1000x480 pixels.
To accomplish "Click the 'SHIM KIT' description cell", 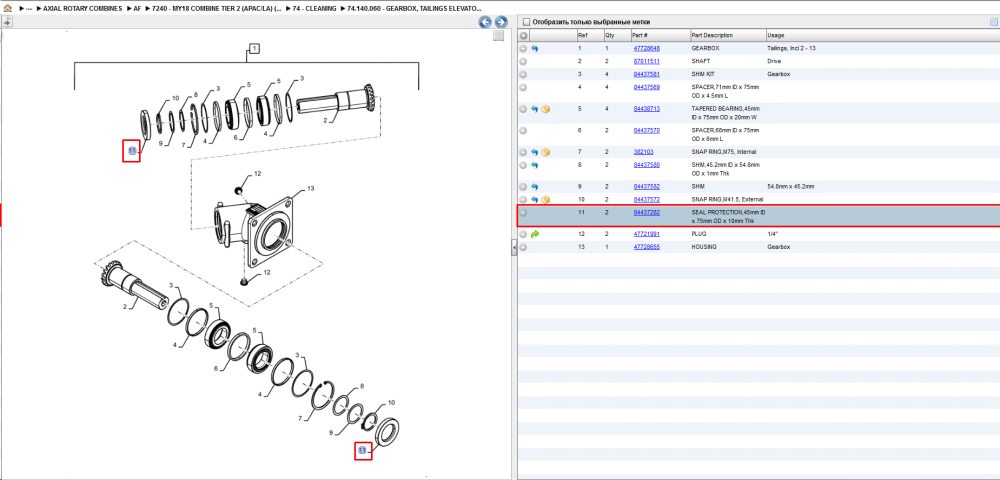I will tap(703, 74).
